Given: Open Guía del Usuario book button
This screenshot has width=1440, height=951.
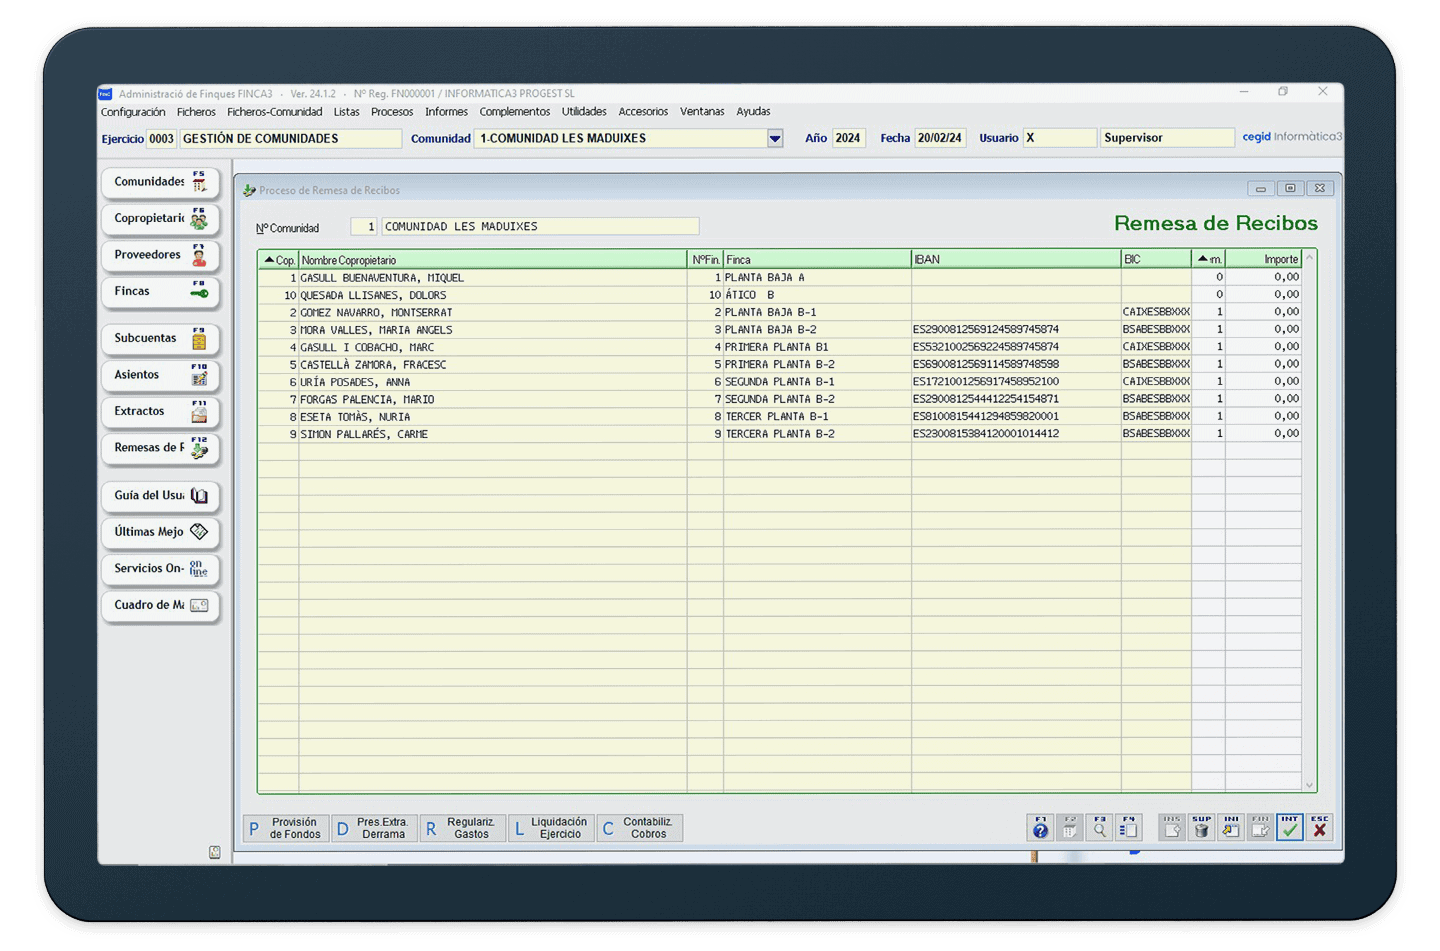Looking at the screenshot, I should (x=160, y=496).
